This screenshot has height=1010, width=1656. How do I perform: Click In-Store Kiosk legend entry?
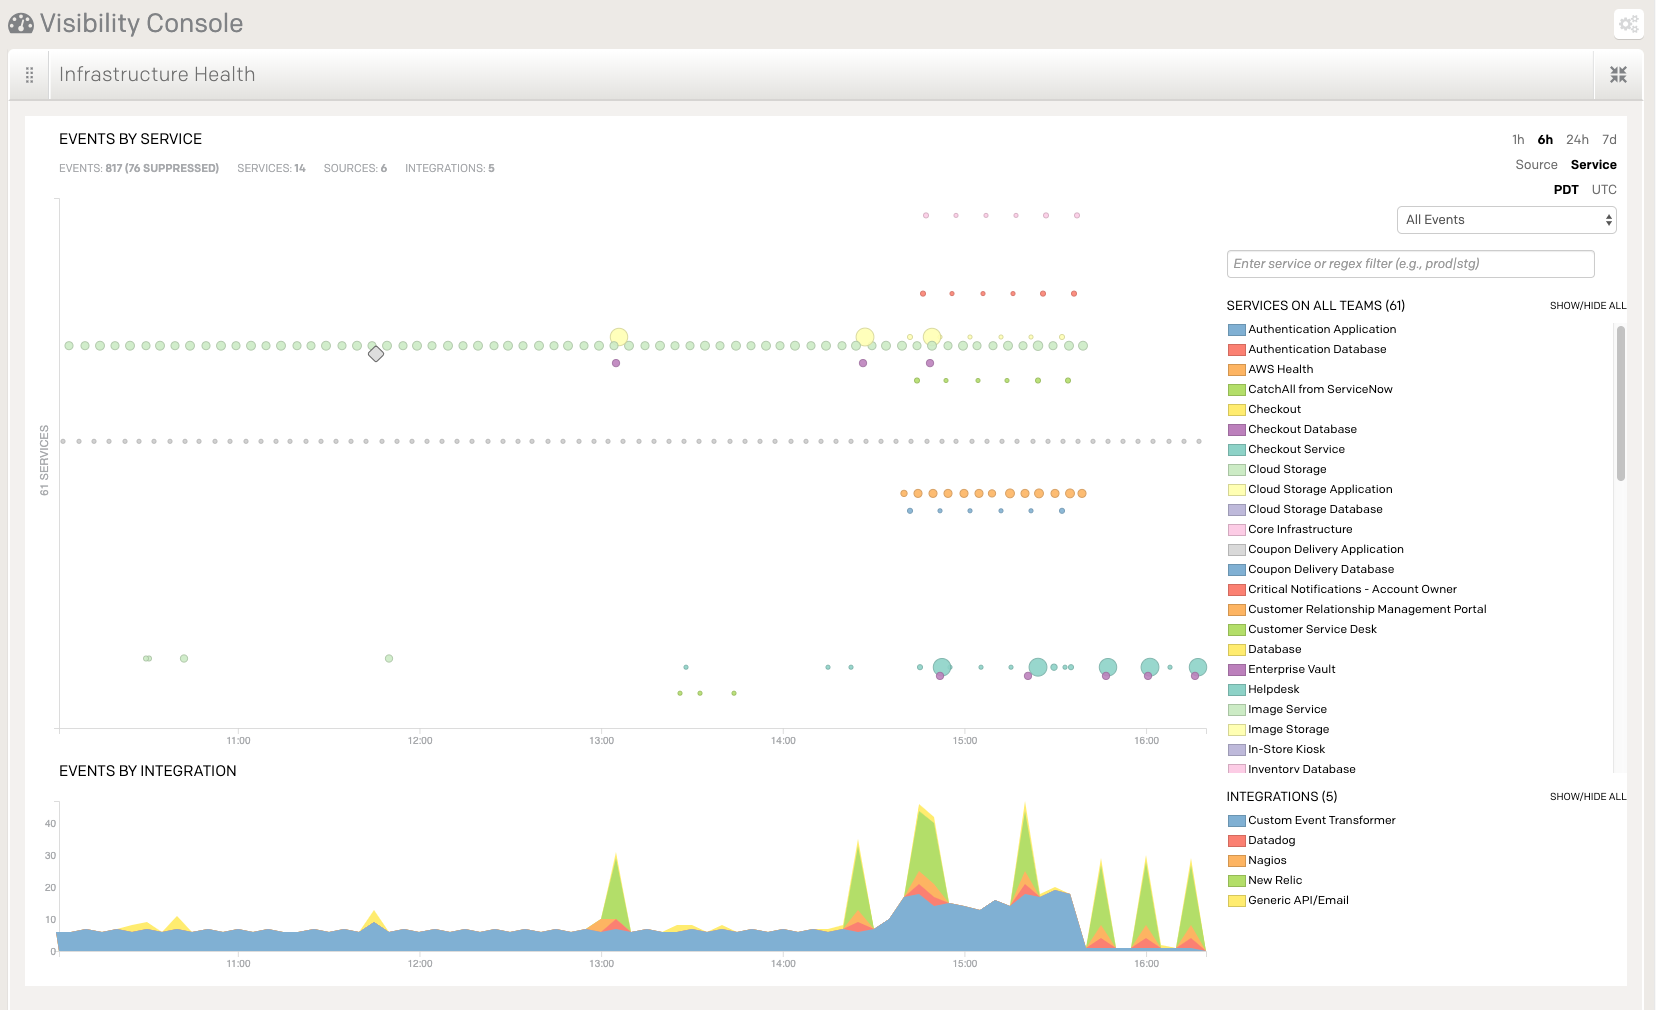tap(1277, 750)
